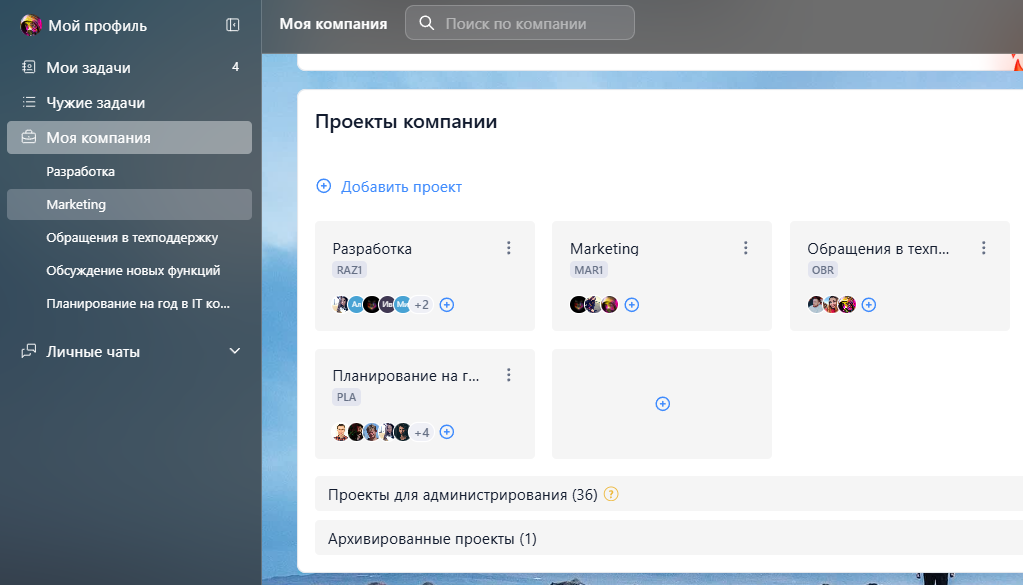Click the plus icon on the Планирование card
The image size is (1023, 585).
(447, 431)
